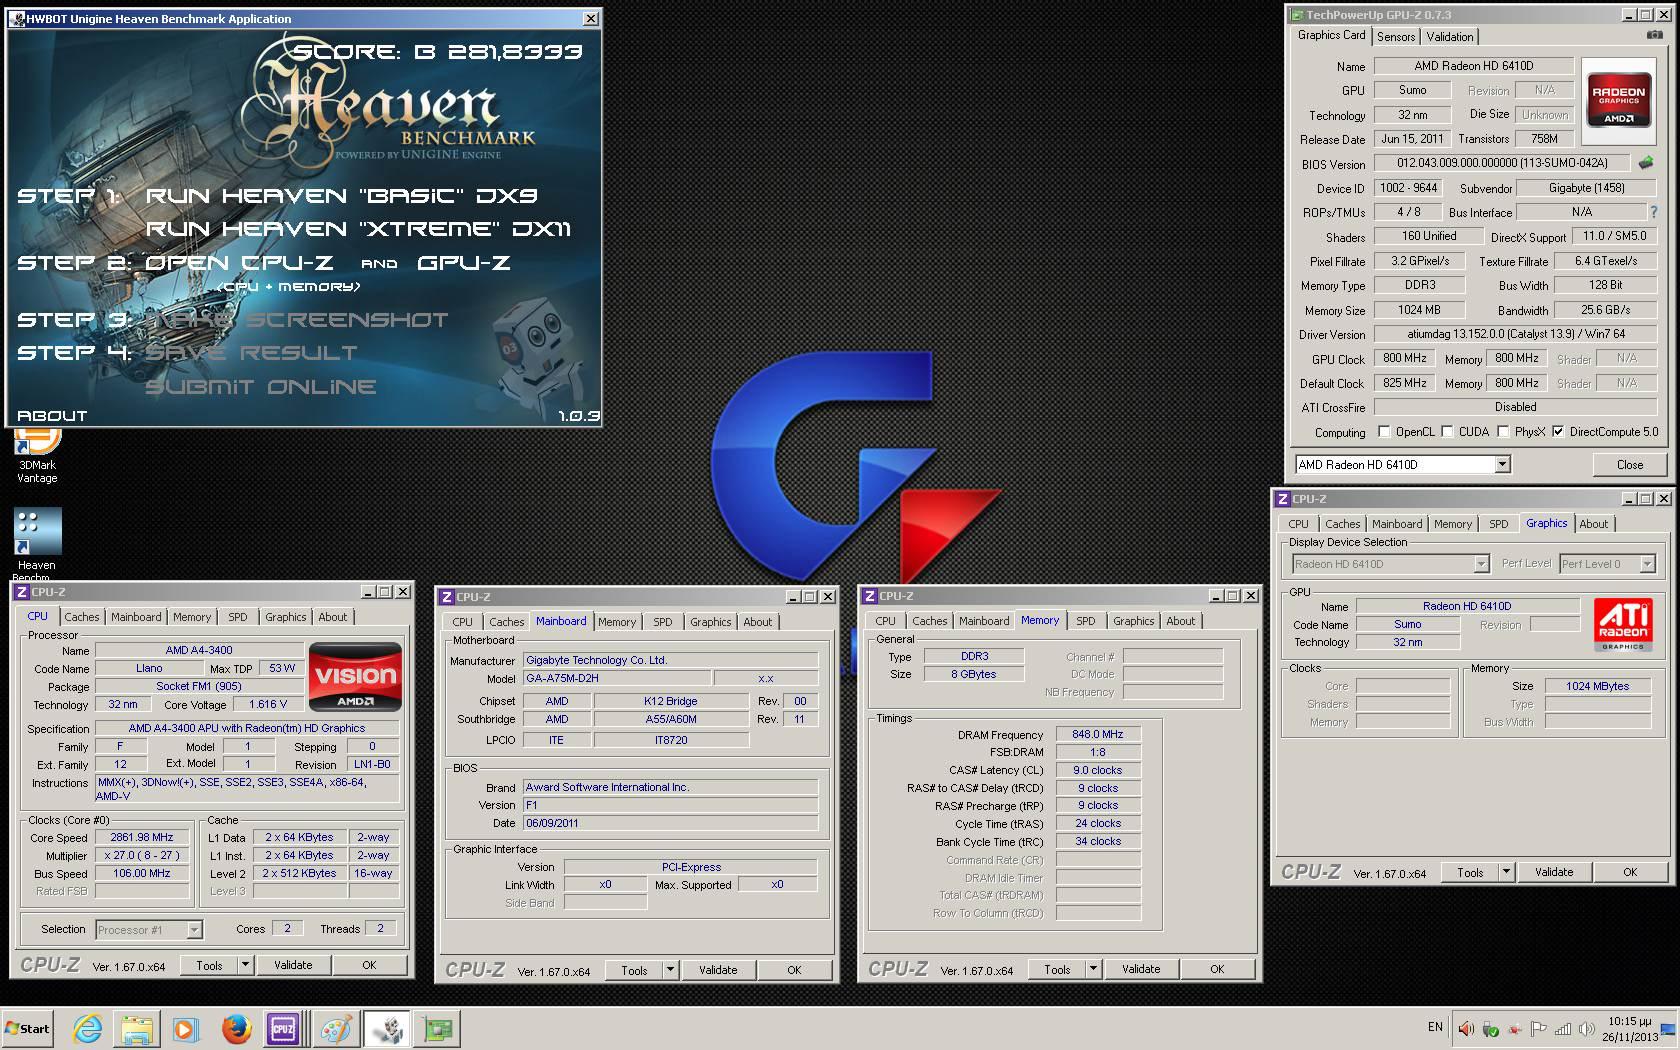Screen dimensions: 1680x1050
Task: Expand Tools arrow in CPU-Z CPU window
Action: click(245, 965)
